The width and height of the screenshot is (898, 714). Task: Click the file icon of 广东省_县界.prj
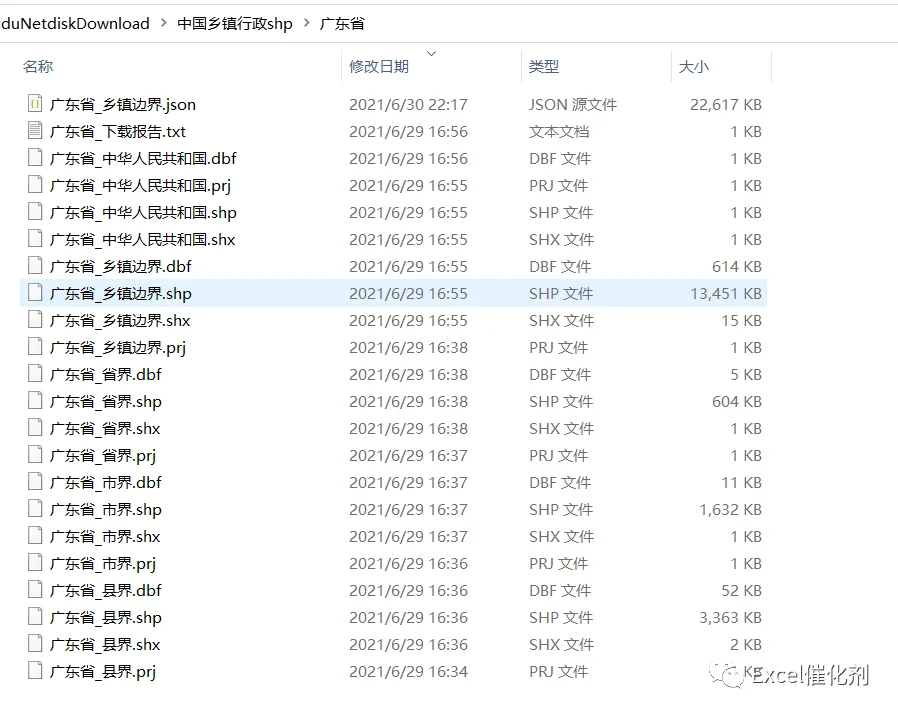pos(35,670)
